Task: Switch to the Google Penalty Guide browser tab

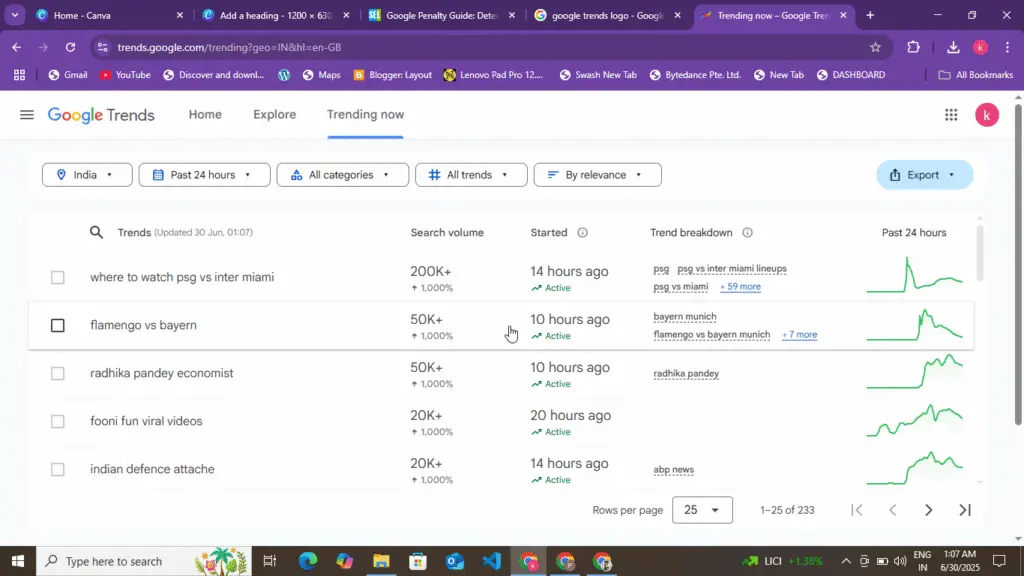Action: click(x=441, y=15)
